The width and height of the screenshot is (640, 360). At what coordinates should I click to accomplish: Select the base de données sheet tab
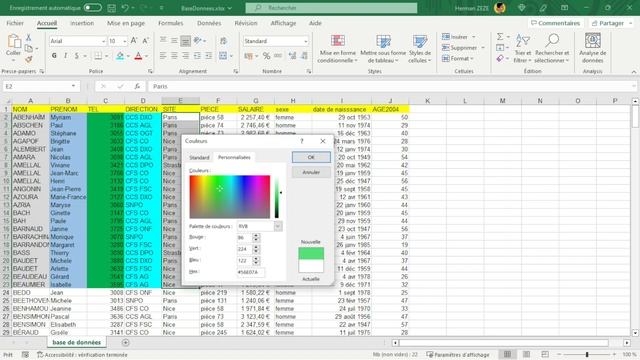(76, 342)
